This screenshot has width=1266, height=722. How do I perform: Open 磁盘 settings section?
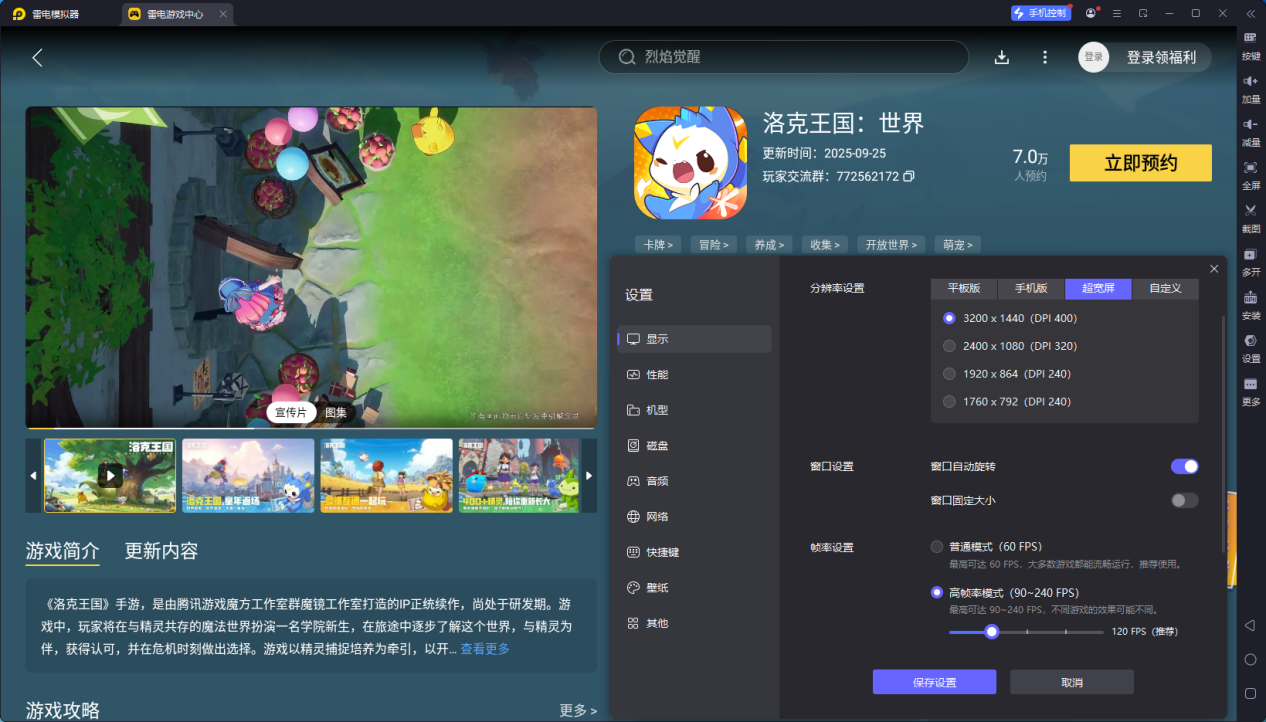(694, 445)
